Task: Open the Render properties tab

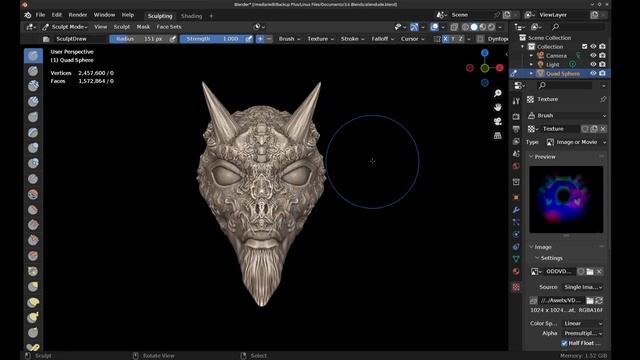Action: tap(516, 116)
